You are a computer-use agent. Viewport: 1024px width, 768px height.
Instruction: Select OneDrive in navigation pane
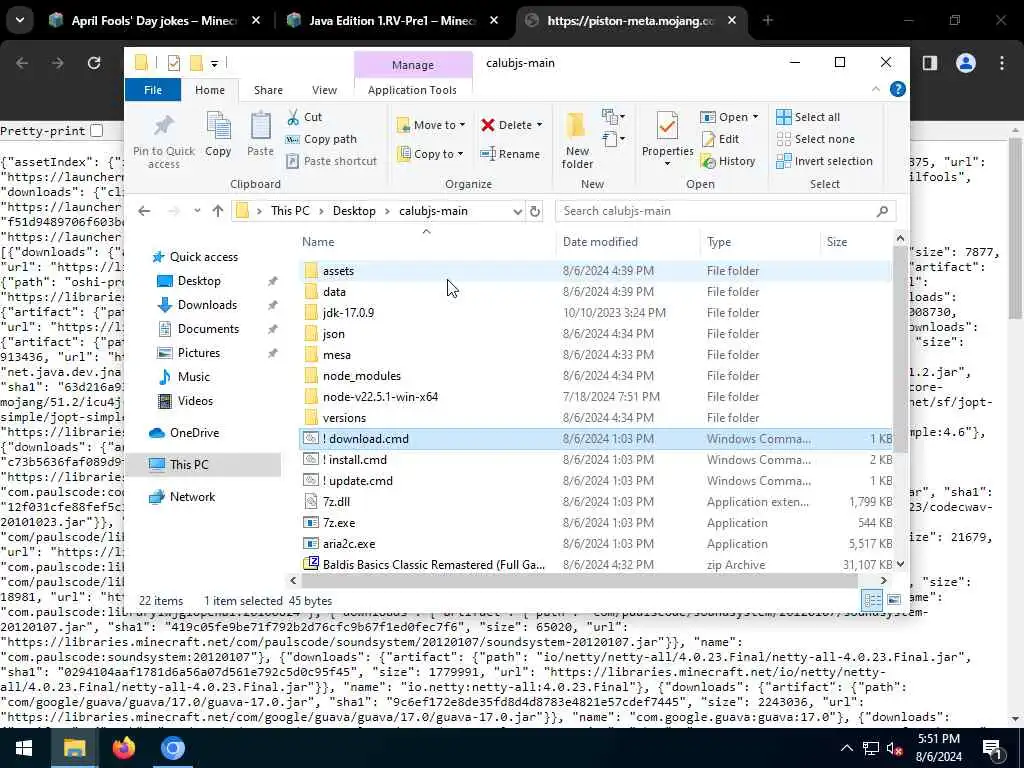[194, 433]
